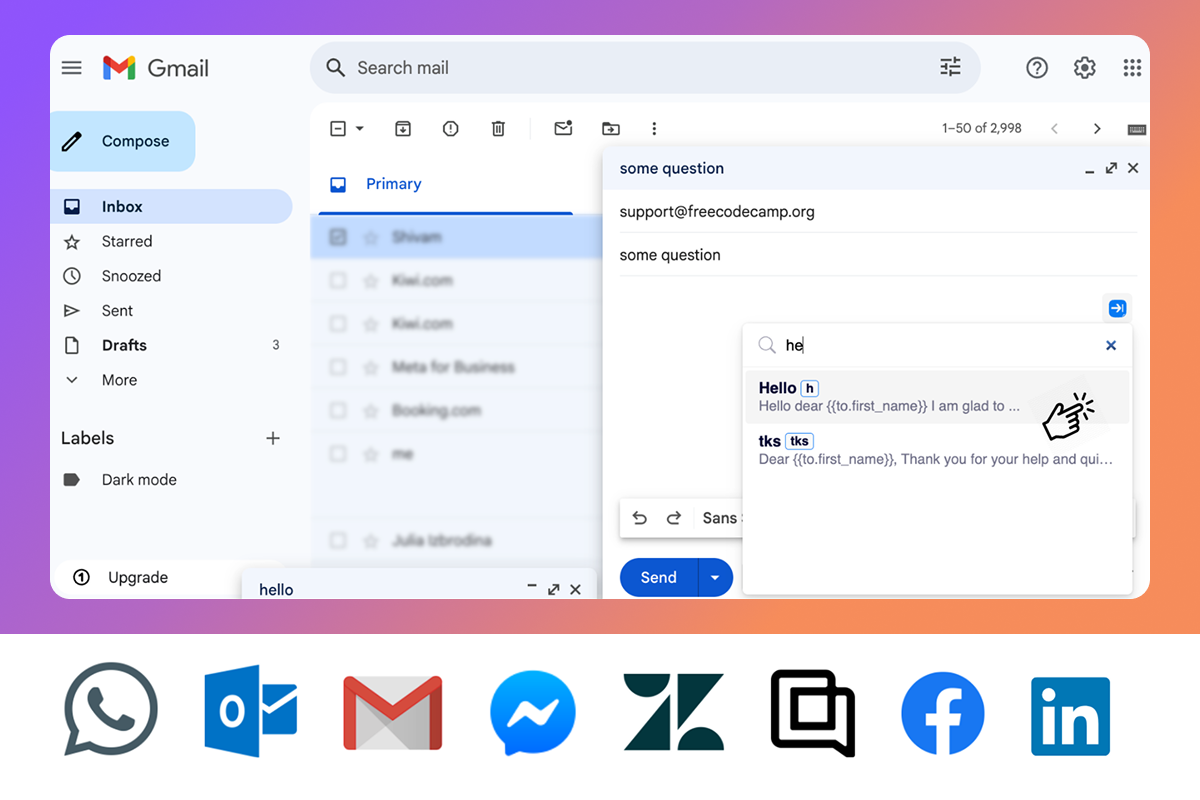Show search options slider icon
Viewport: 1200px width, 800px height.
(x=950, y=67)
